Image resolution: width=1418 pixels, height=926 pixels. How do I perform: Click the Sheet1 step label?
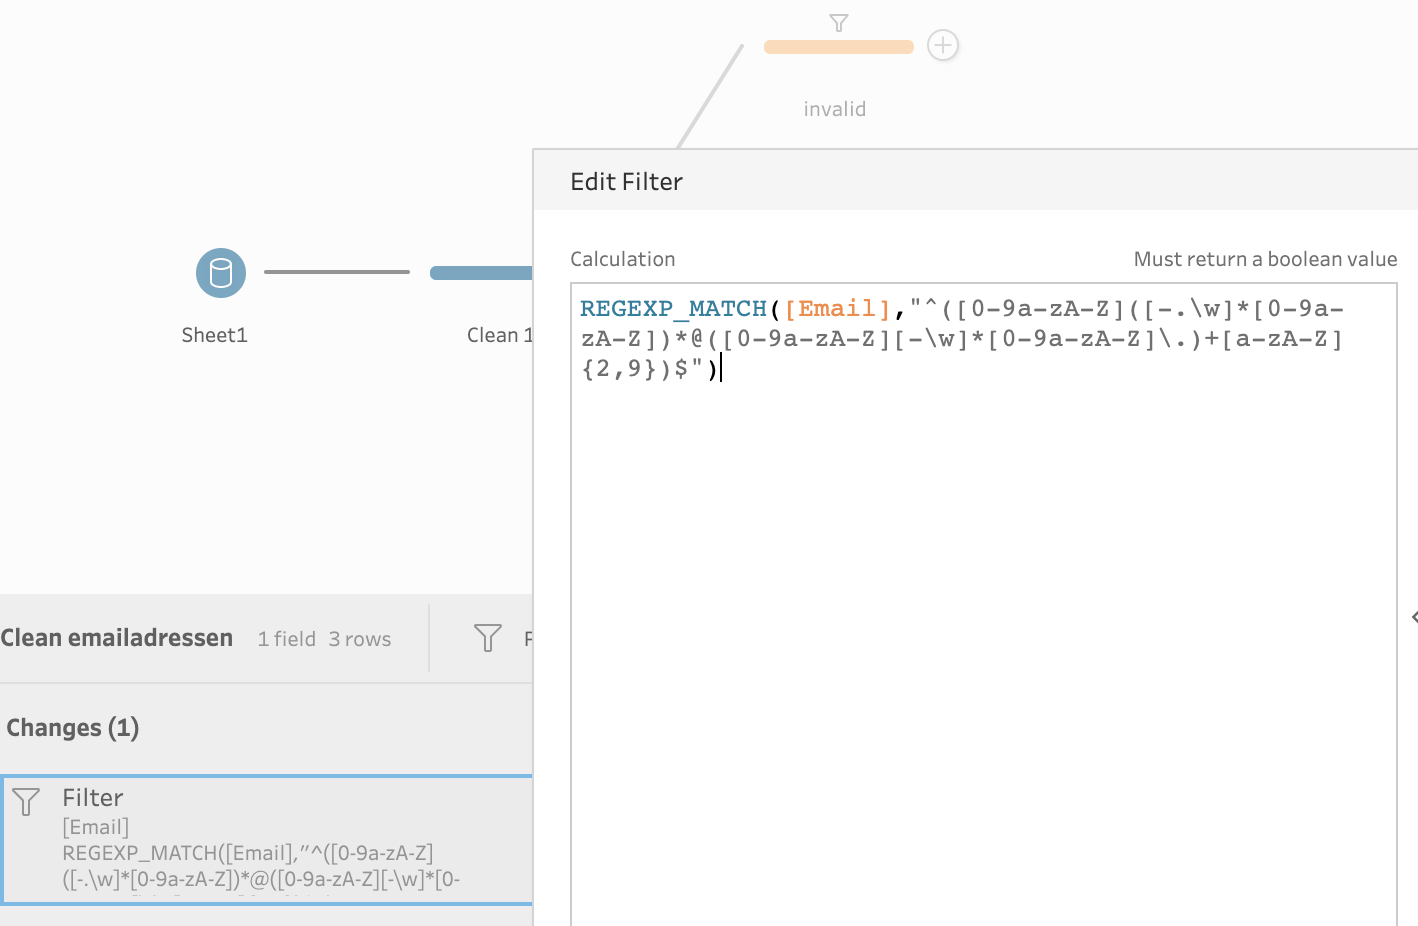[x=214, y=335]
